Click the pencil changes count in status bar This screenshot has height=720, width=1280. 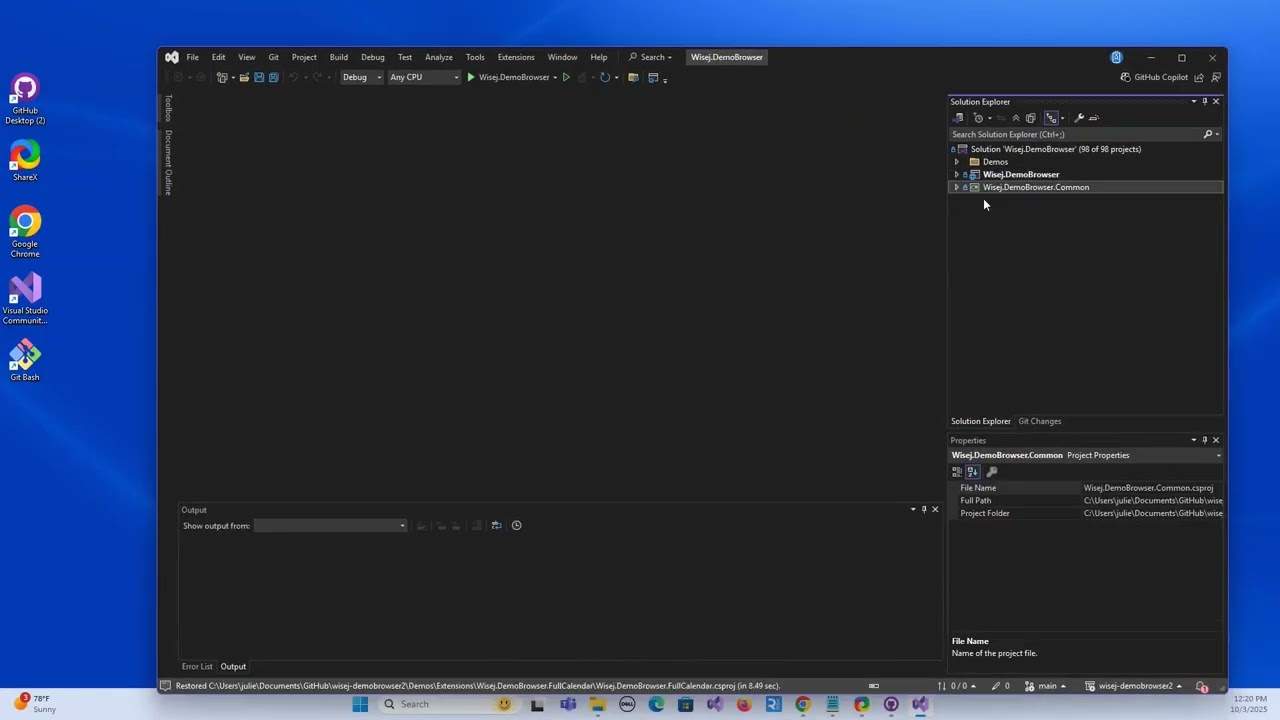tap(1000, 686)
